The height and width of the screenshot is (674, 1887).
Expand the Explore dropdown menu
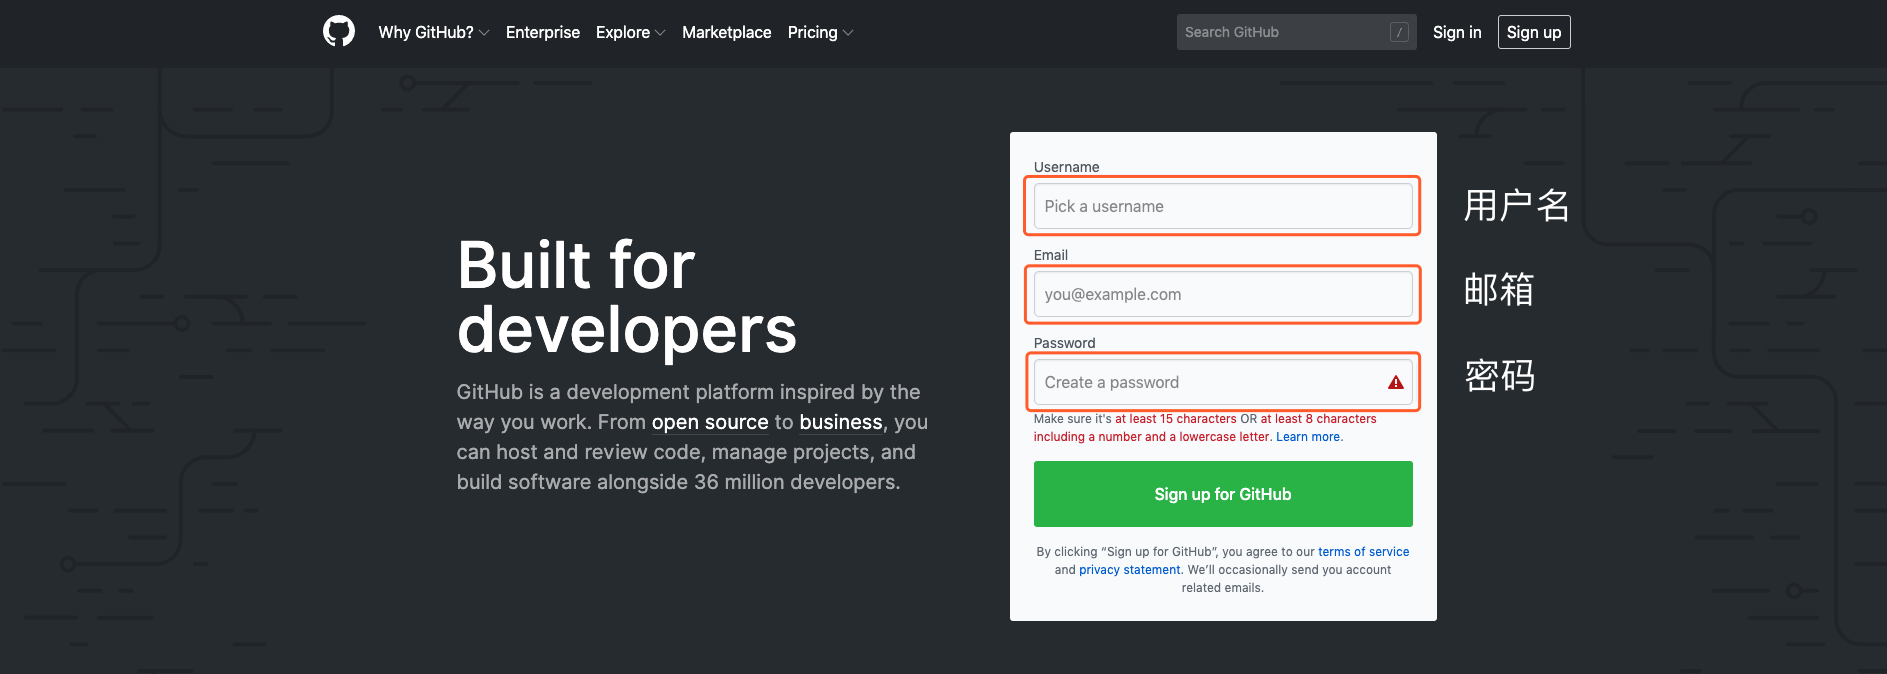(x=630, y=32)
